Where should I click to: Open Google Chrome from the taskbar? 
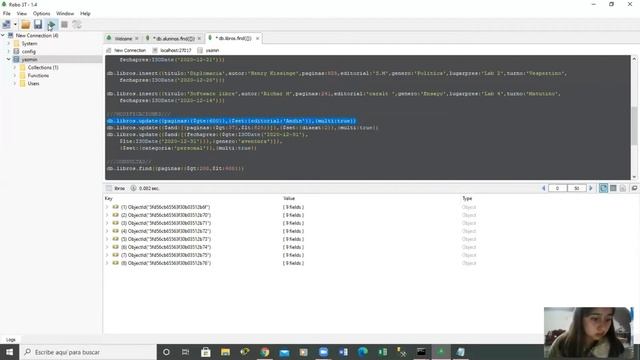pyautogui.click(x=264, y=352)
